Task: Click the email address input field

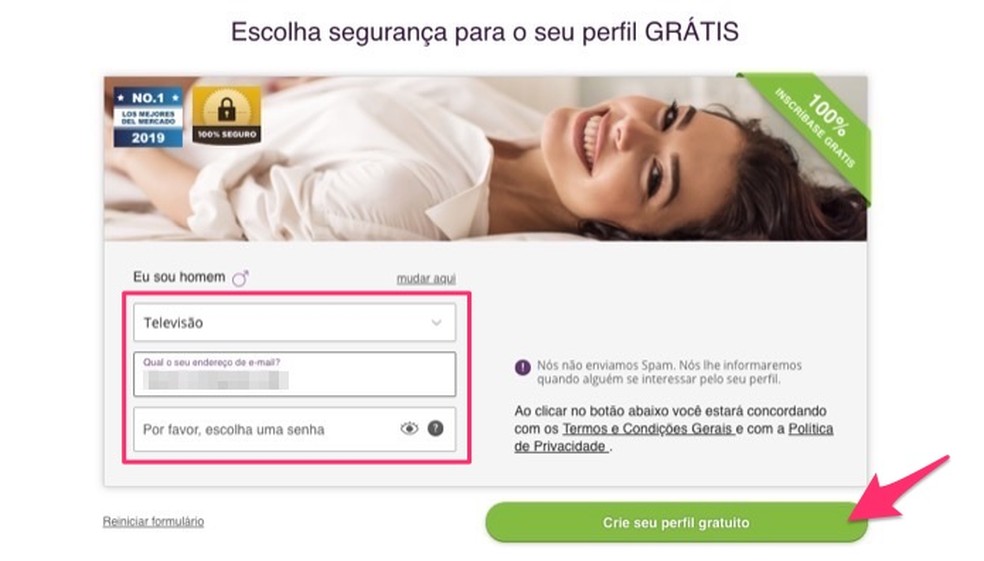Action: pyautogui.click(x=294, y=374)
